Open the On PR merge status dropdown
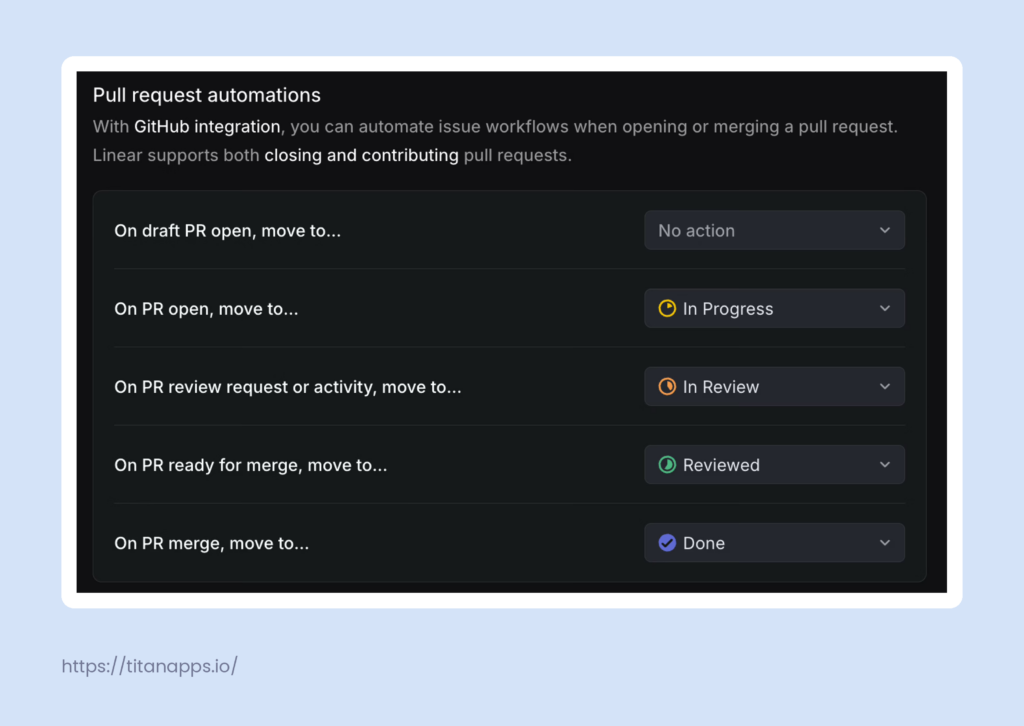Image resolution: width=1024 pixels, height=726 pixels. (774, 543)
